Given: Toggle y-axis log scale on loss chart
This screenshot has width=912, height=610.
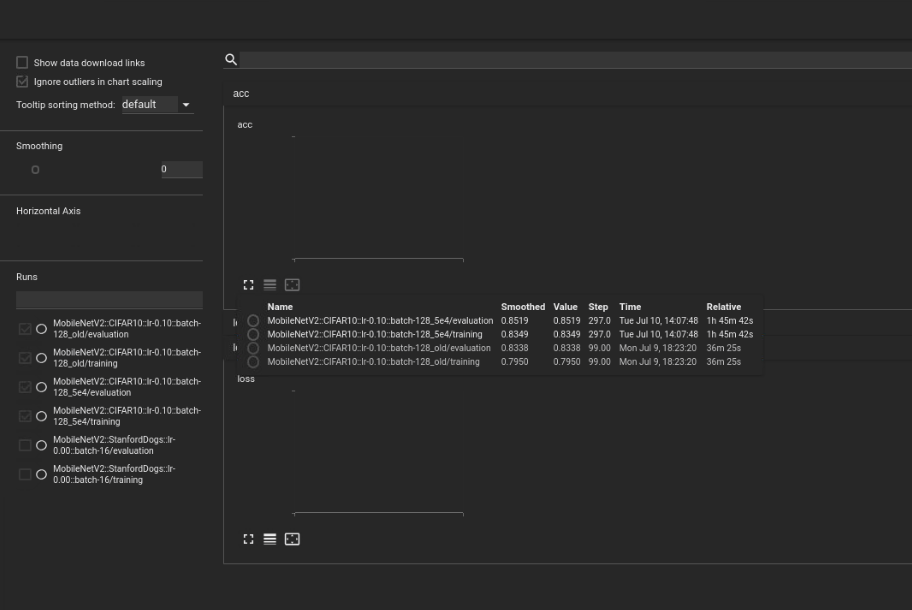Looking at the screenshot, I should click(x=270, y=539).
